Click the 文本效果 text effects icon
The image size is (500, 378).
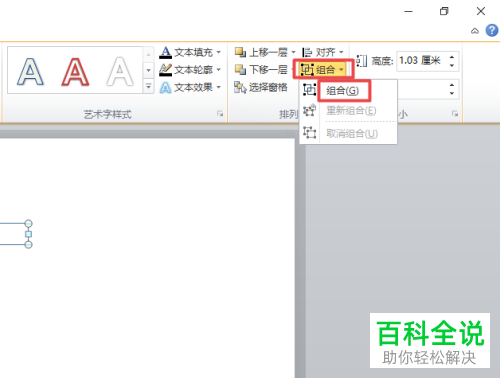(165, 87)
